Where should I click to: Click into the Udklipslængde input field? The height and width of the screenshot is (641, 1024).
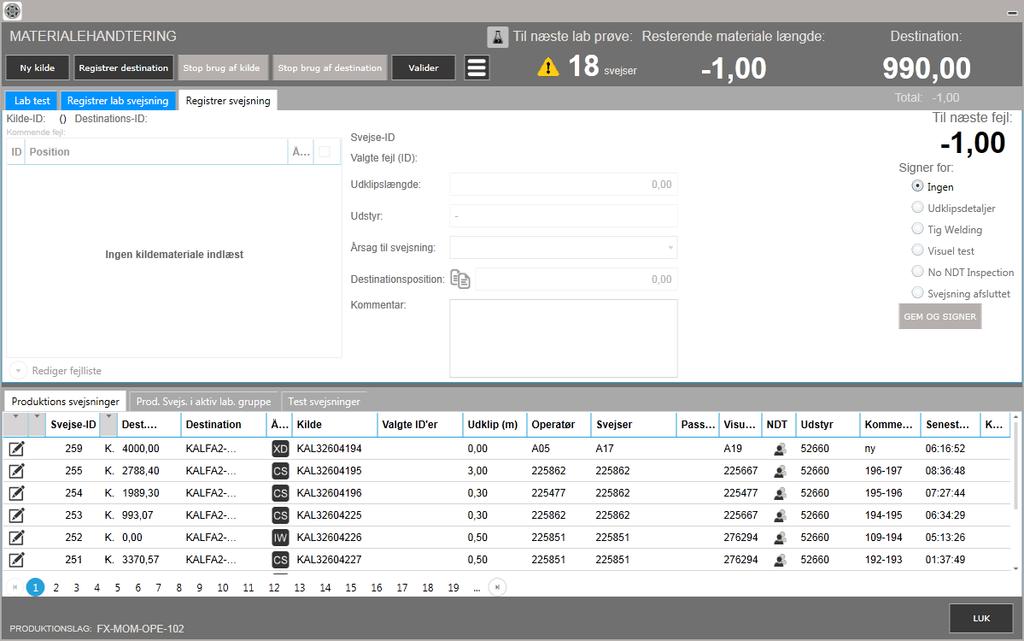click(563, 184)
